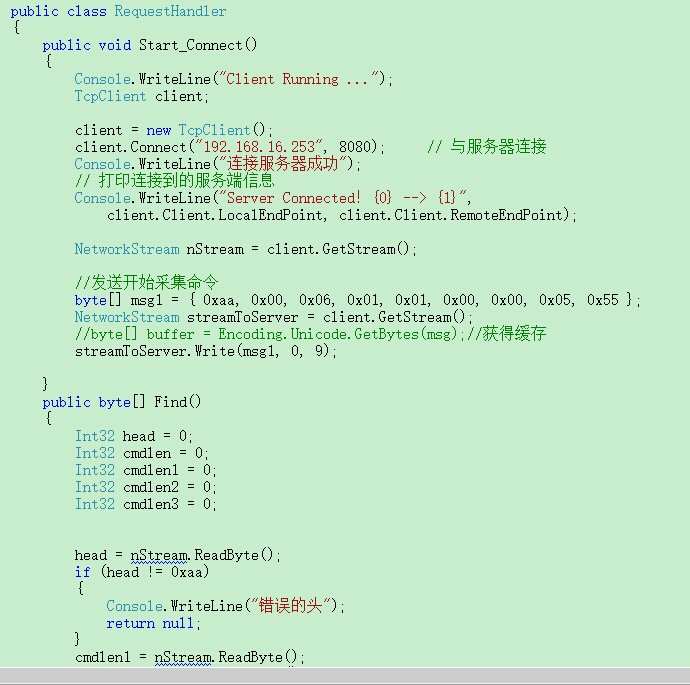Click the "return null;" statement
690x685 pixels.
coord(153,623)
